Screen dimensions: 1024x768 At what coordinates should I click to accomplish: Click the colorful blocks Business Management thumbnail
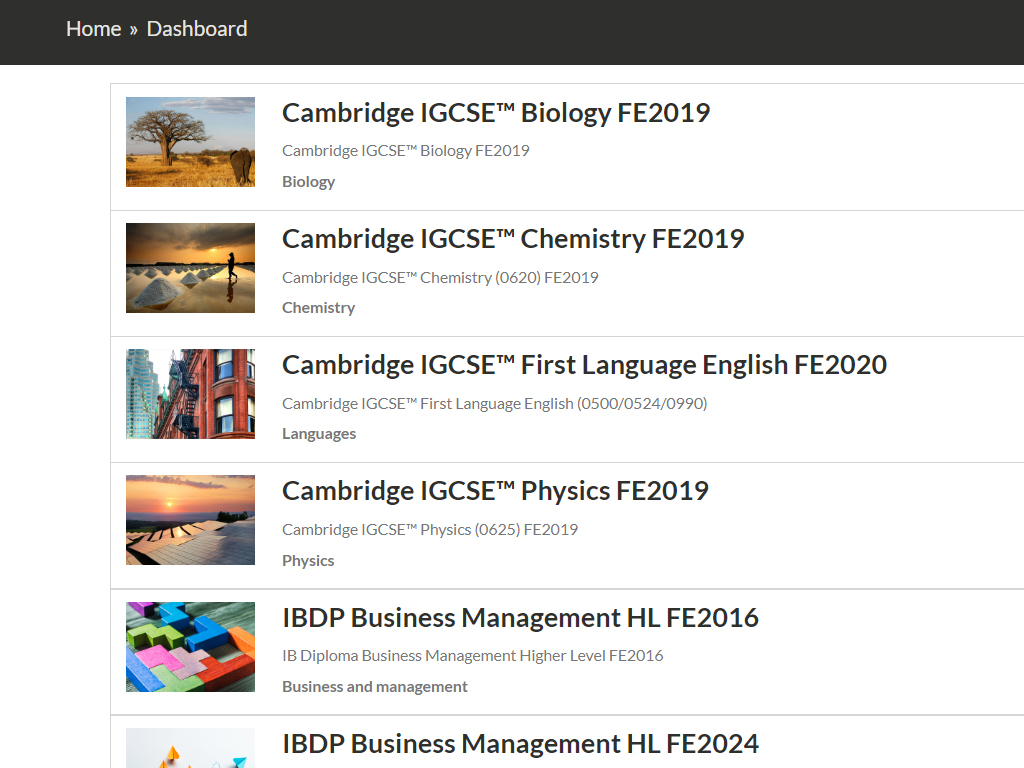tap(190, 647)
